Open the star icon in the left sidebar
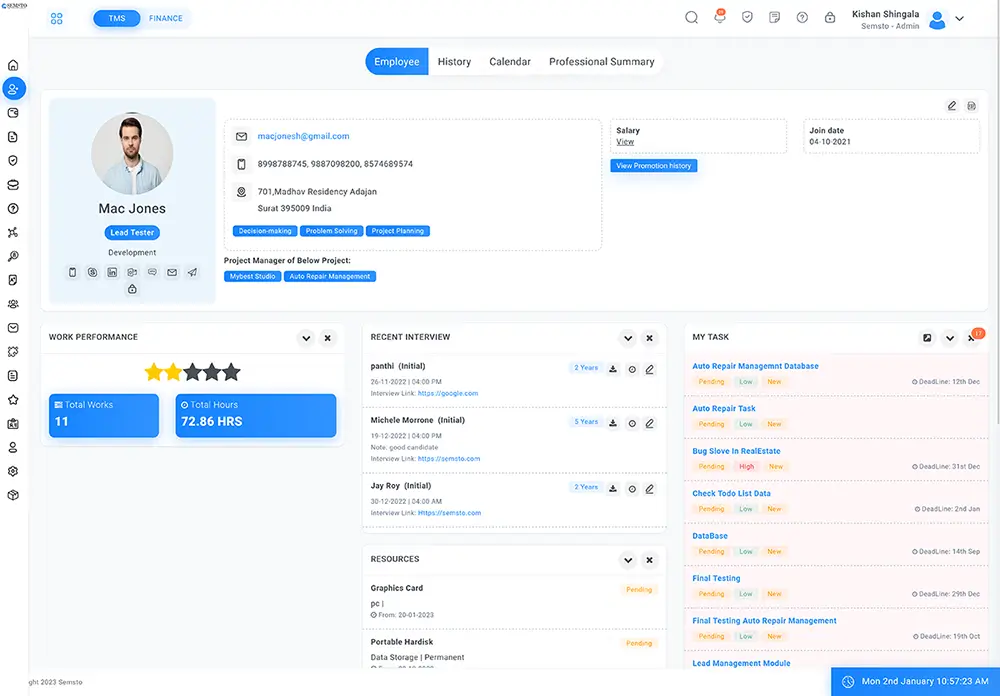 coord(13,399)
